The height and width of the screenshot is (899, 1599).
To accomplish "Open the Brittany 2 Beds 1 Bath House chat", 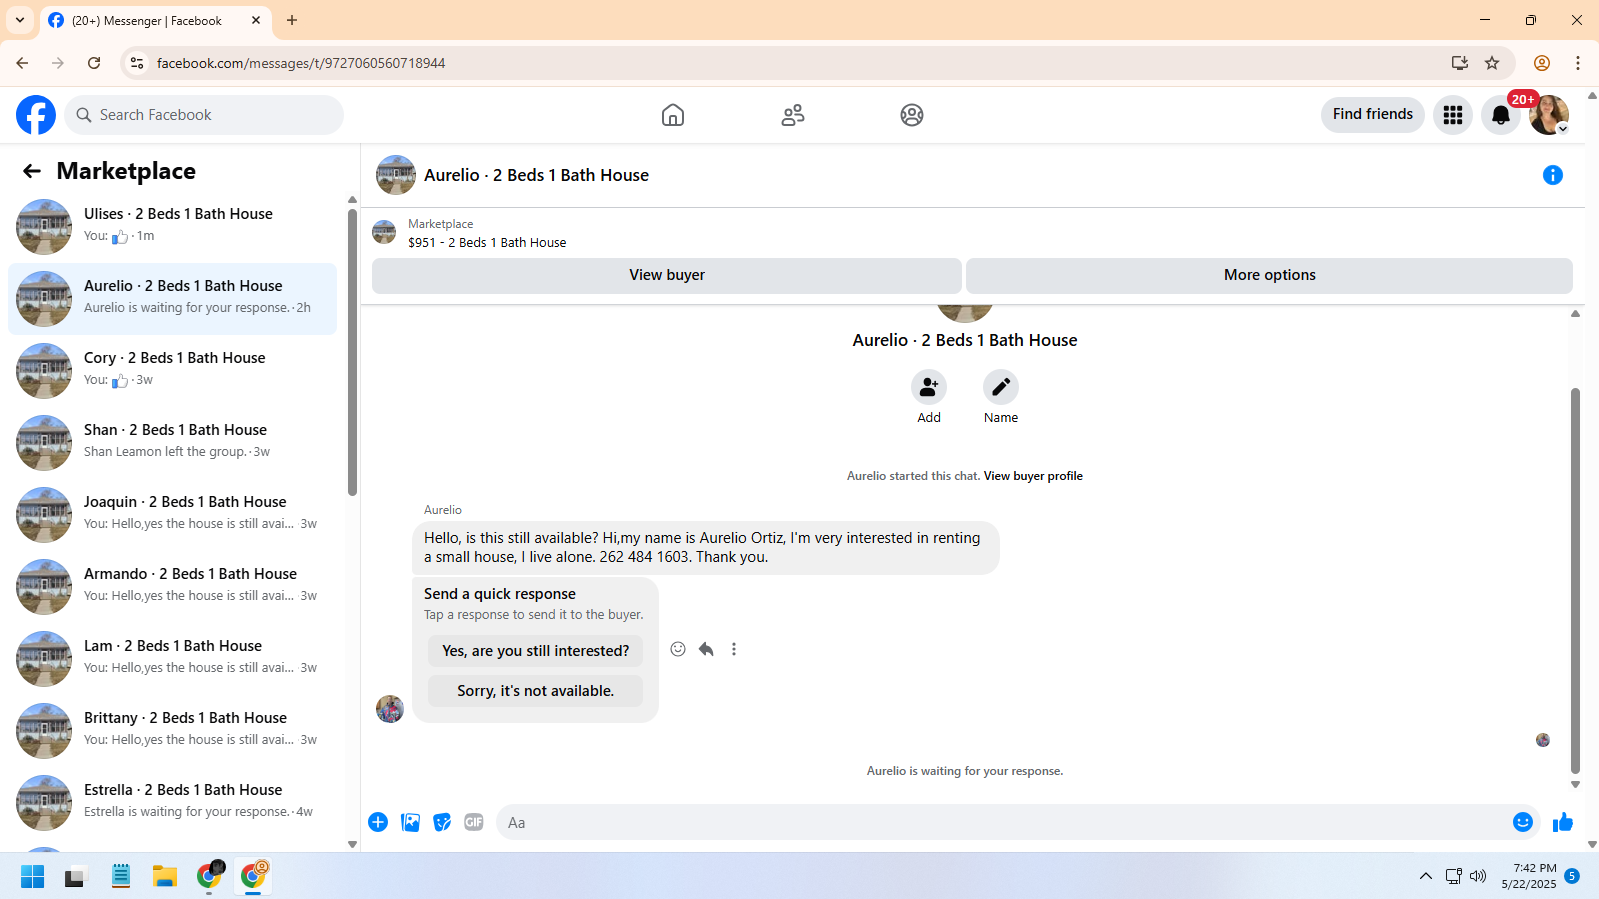I will pyautogui.click(x=172, y=730).
